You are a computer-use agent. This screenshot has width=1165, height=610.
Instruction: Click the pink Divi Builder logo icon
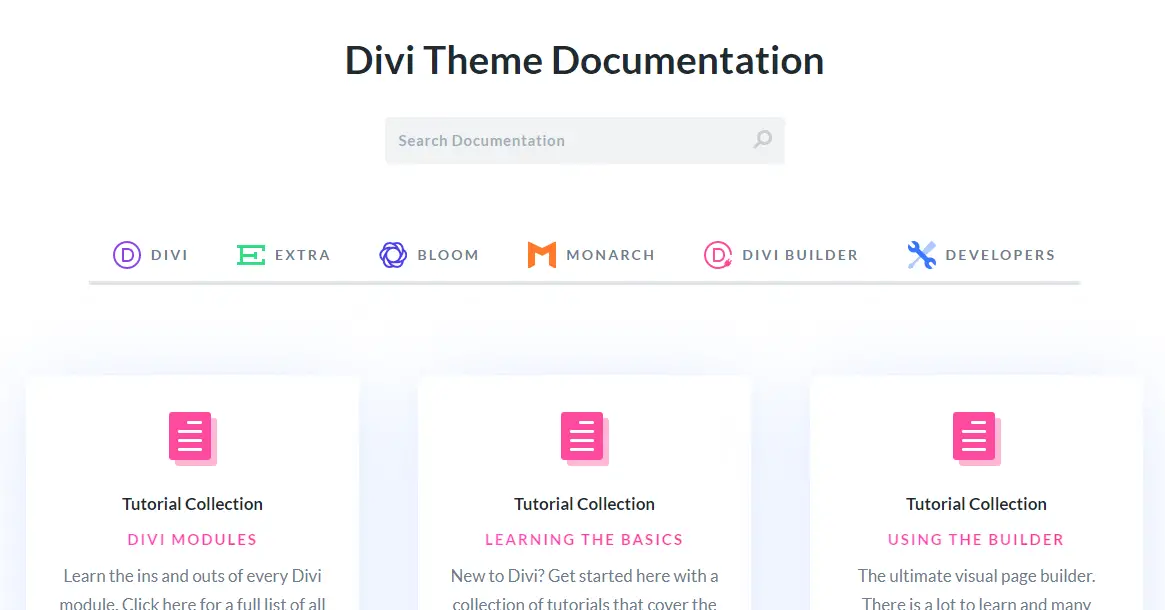coord(718,255)
